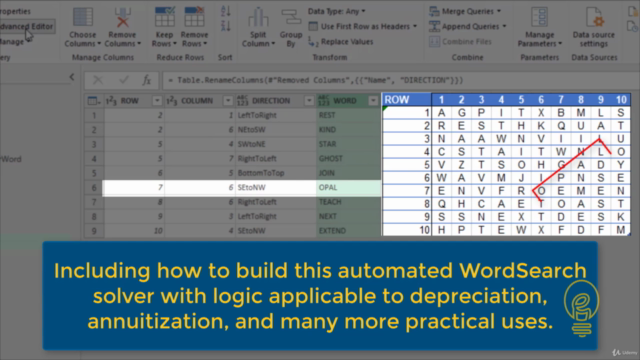Image resolution: width=640 pixels, height=360 pixels.
Task: Select the OPAL word cell
Action: (x=349, y=187)
